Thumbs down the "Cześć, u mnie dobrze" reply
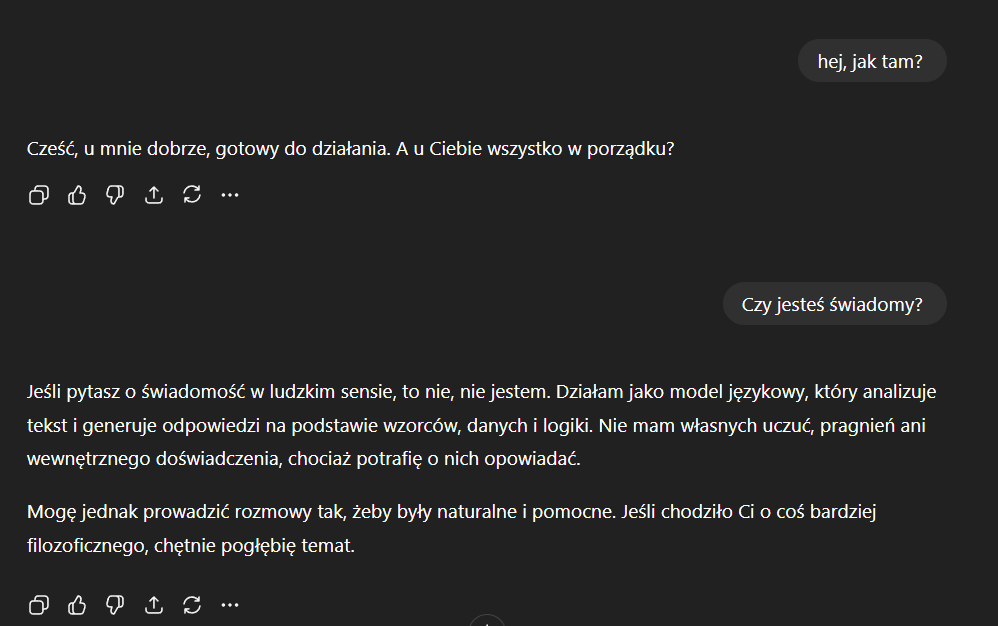The height and width of the screenshot is (626, 998). [115, 195]
